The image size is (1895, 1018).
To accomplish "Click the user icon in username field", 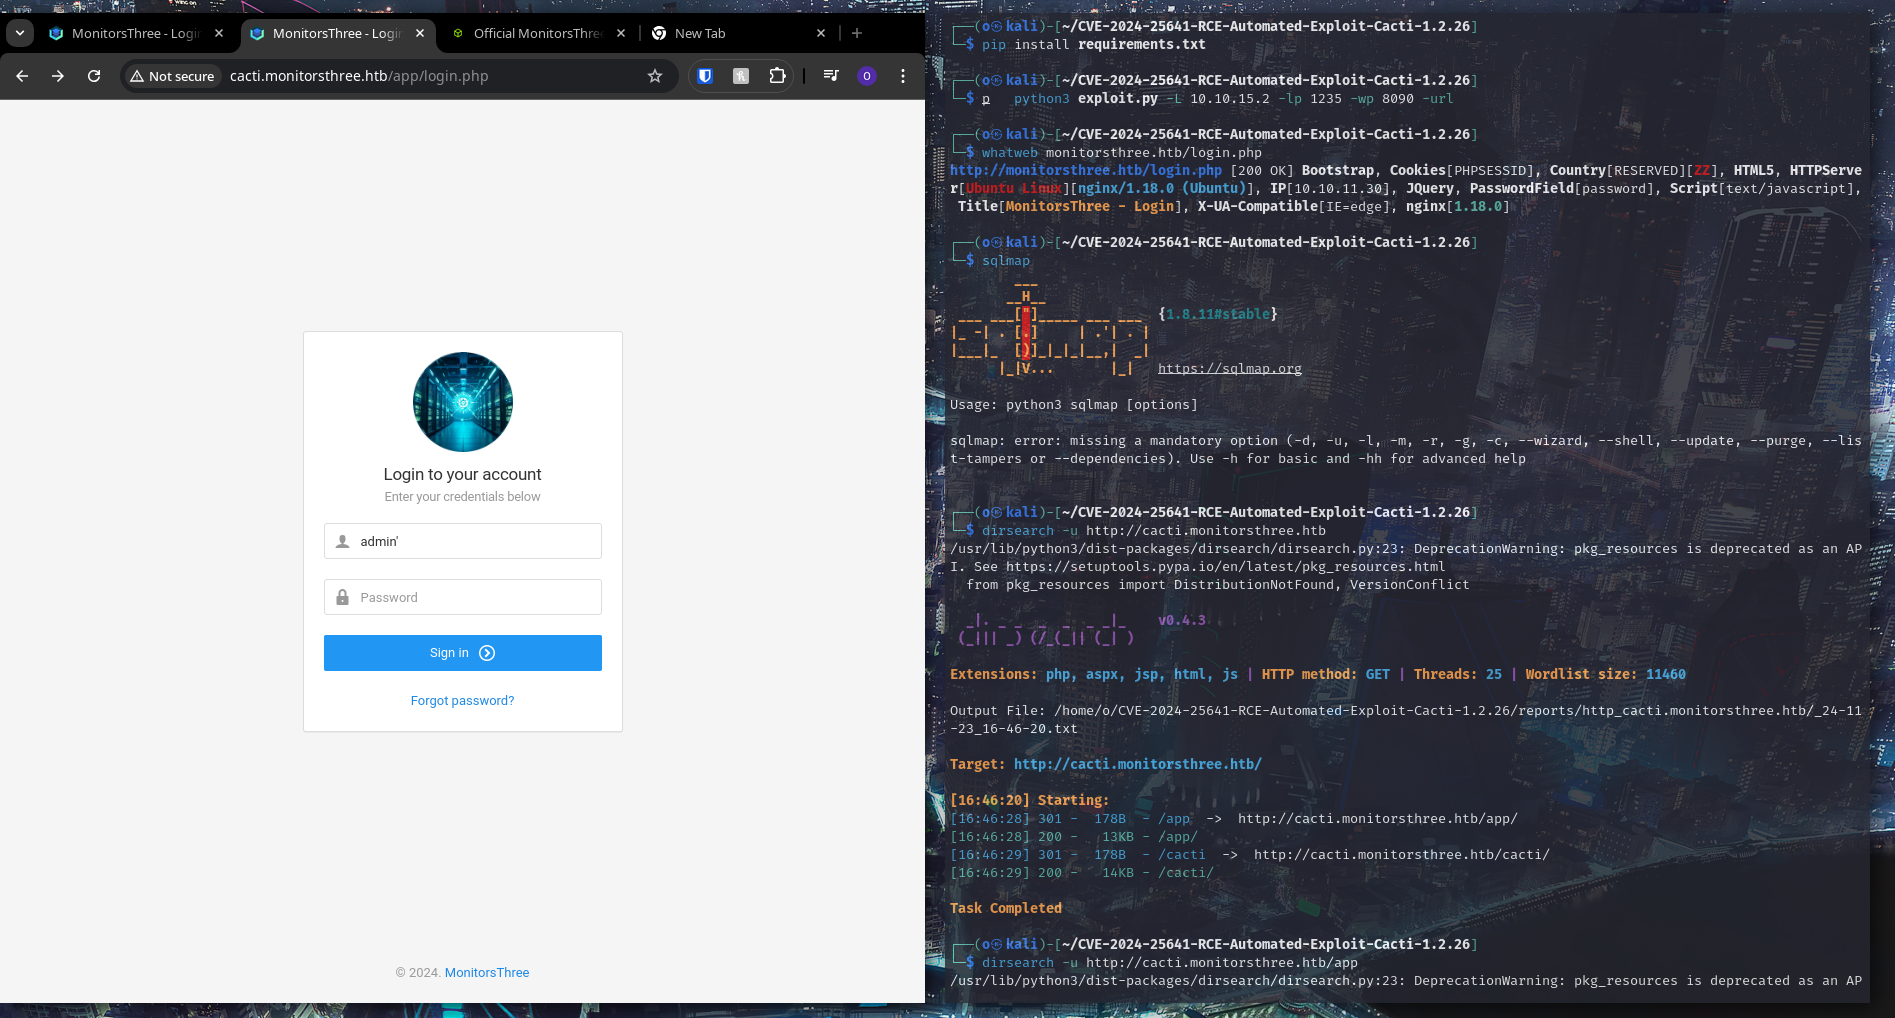I will (342, 541).
